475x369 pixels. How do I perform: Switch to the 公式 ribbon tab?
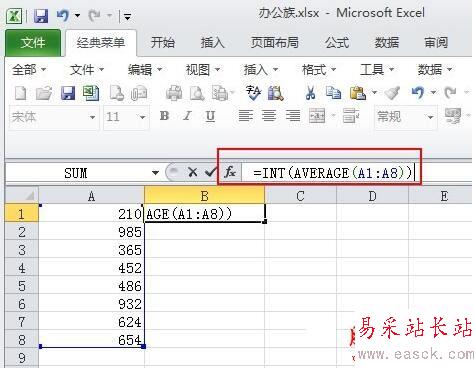click(337, 43)
